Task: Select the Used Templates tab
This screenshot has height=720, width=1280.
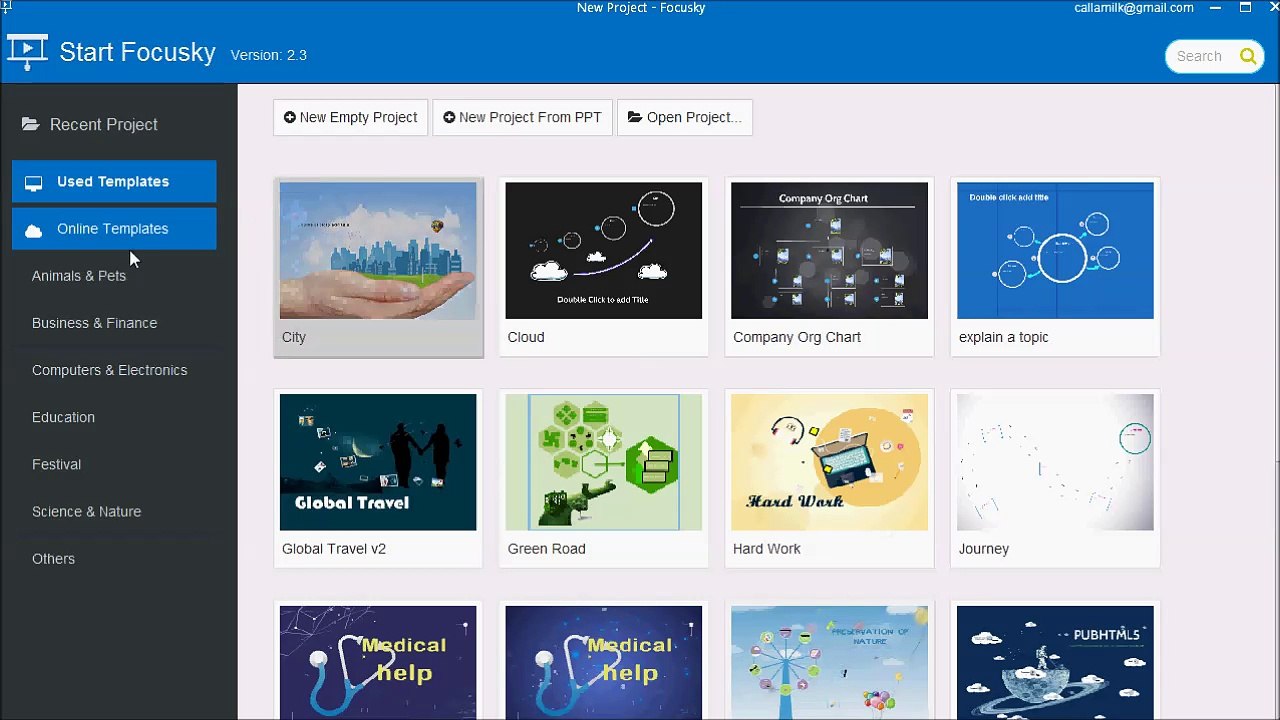Action: [114, 181]
